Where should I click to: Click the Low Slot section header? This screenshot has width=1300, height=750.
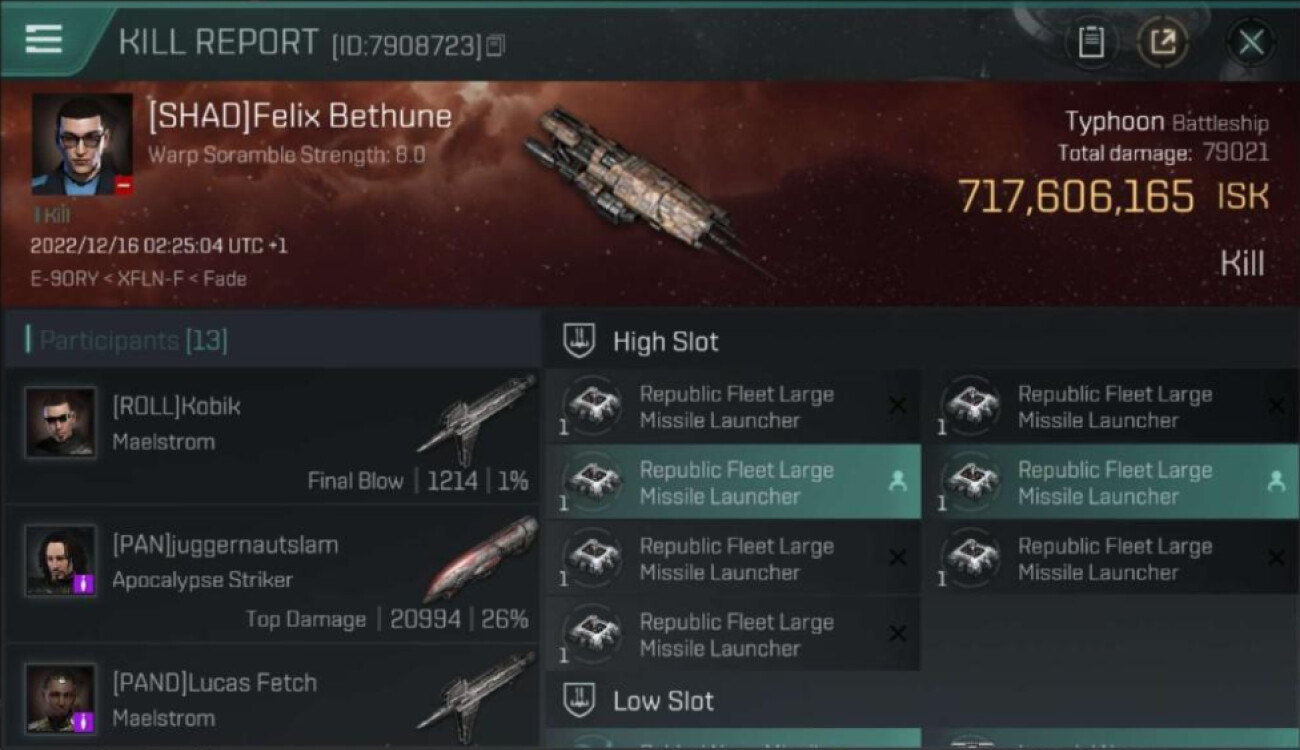click(x=663, y=701)
